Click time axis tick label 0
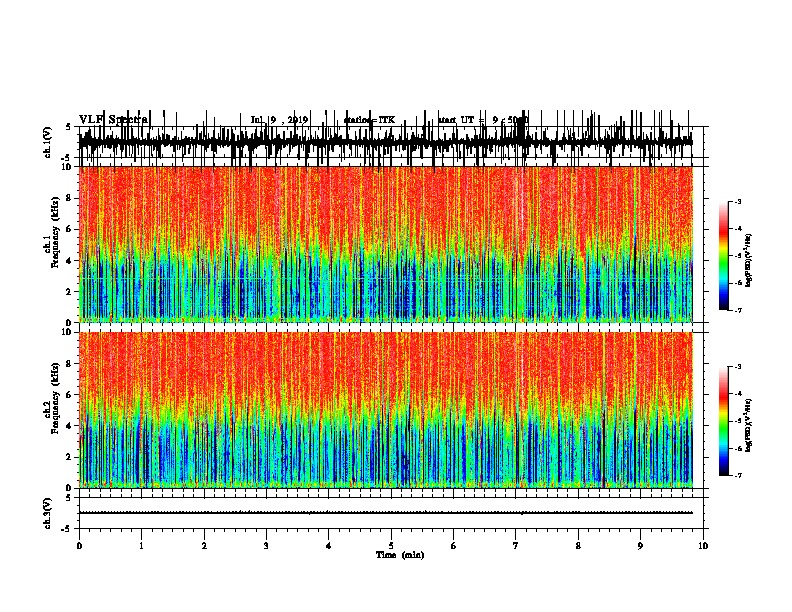792x612 pixels. (79, 546)
